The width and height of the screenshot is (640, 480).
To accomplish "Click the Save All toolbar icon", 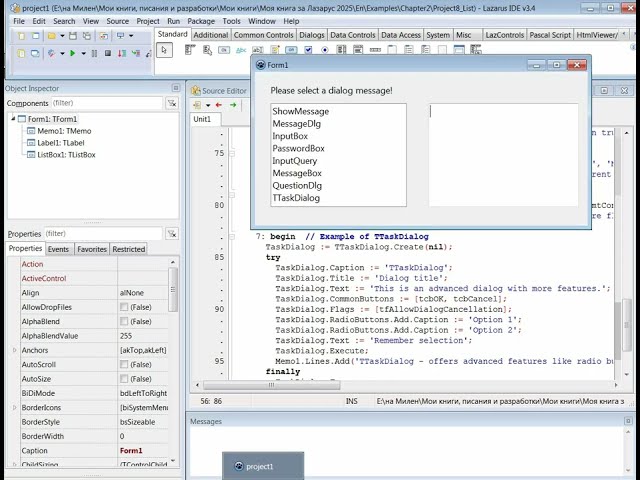I will coord(87,36).
